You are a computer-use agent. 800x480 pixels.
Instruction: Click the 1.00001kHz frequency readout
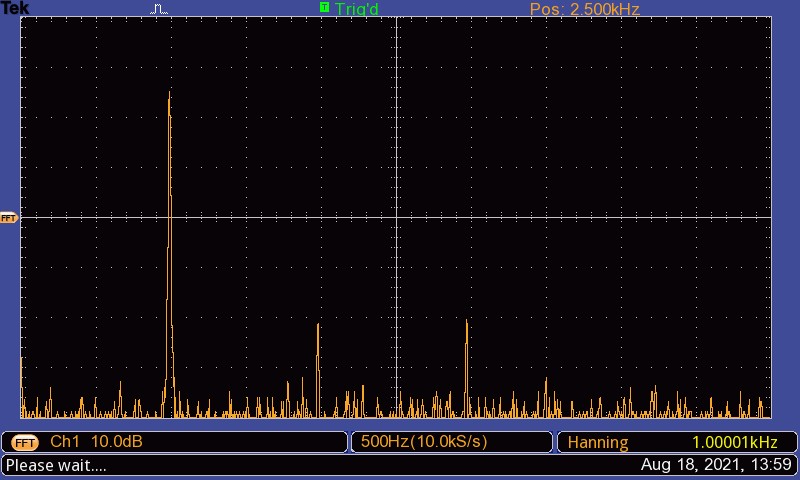click(x=735, y=442)
